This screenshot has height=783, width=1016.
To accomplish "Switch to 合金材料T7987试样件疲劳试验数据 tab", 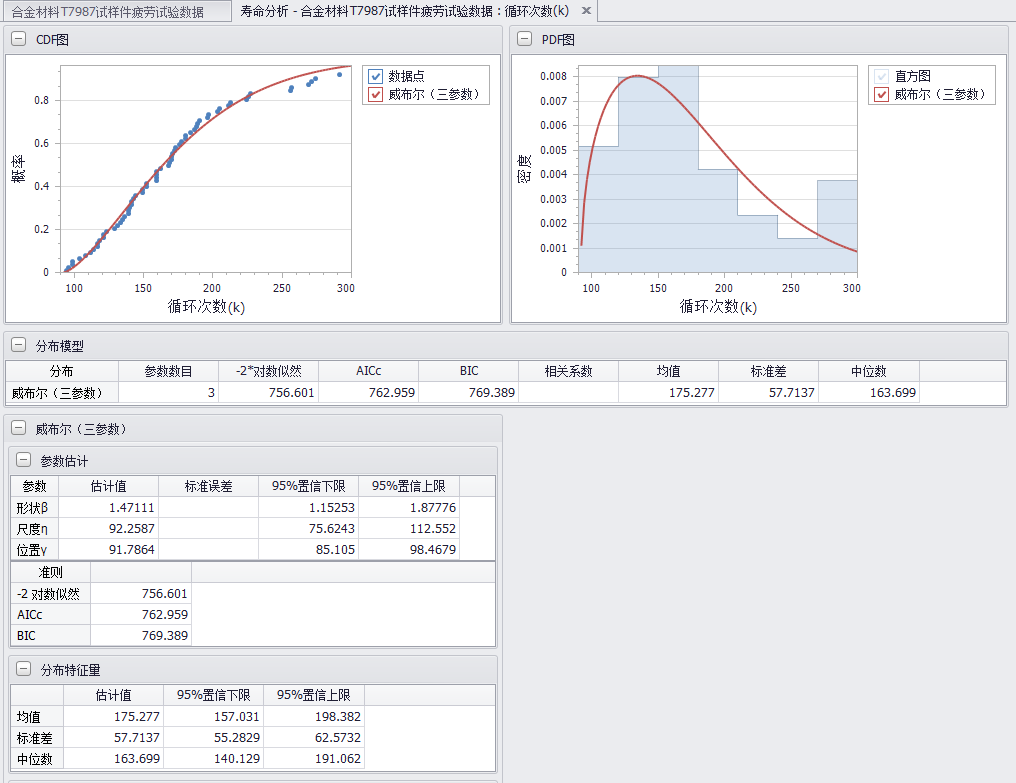I will pyautogui.click(x=108, y=12).
